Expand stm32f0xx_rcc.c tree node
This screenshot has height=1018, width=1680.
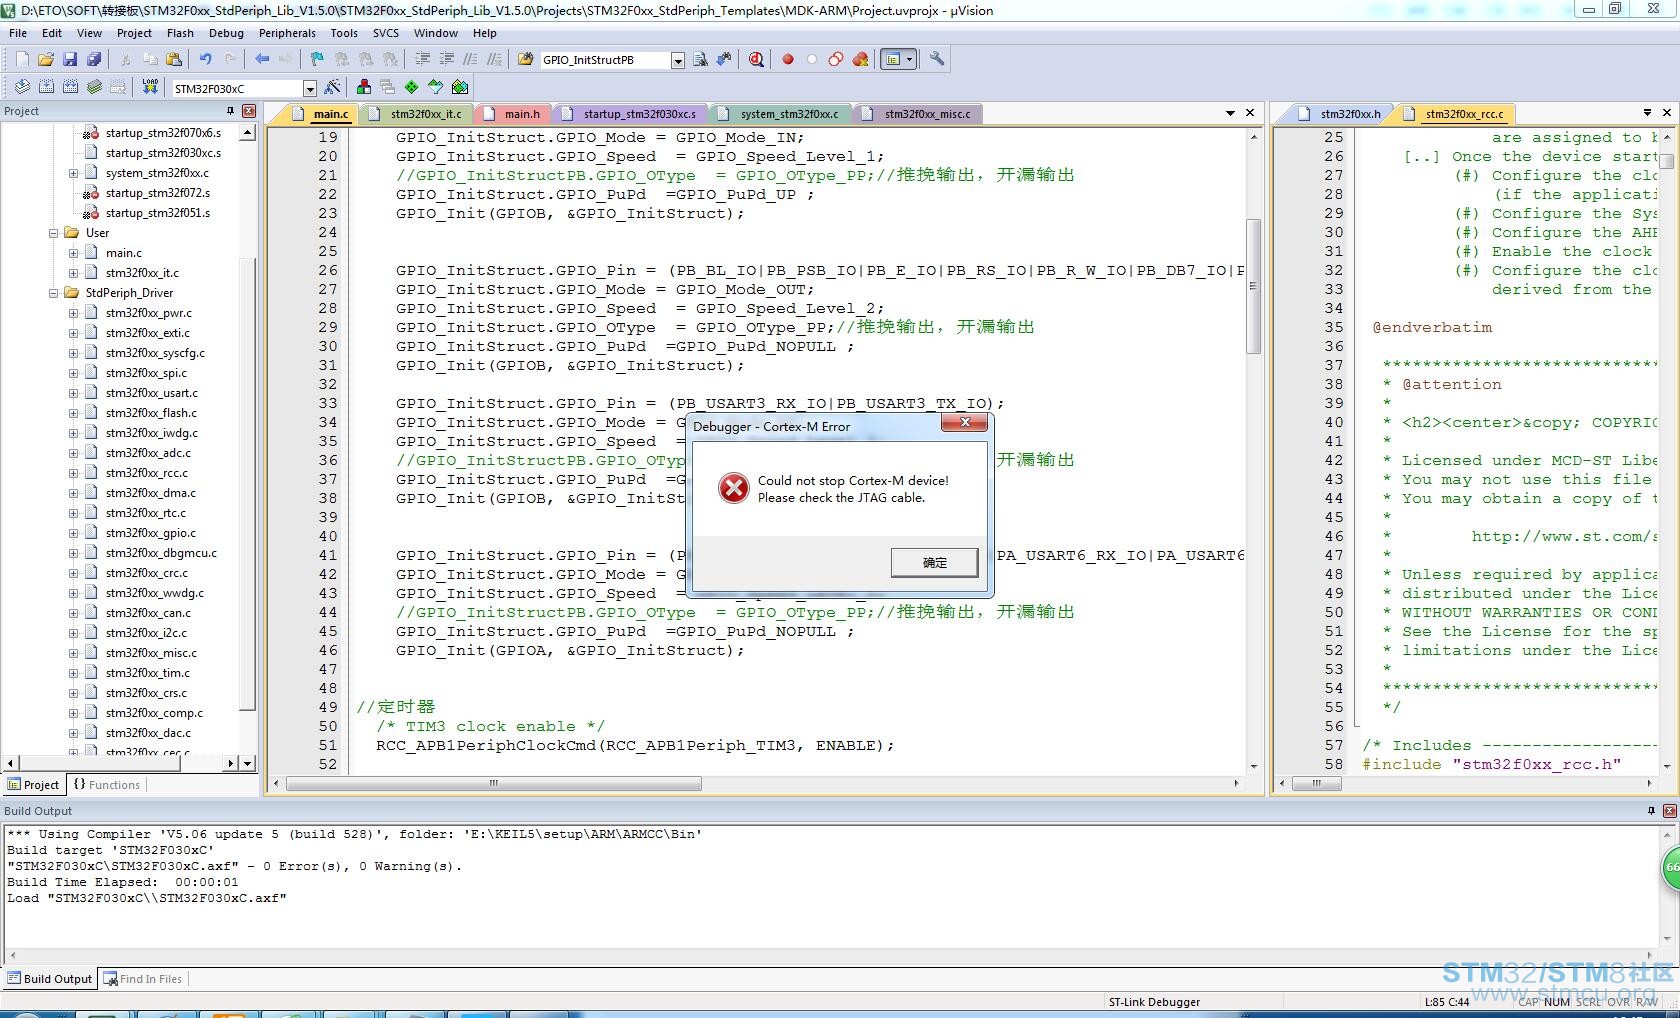(73, 473)
